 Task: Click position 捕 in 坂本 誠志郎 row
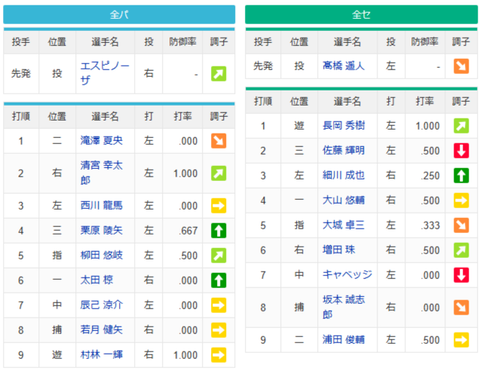click(x=299, y=307)
